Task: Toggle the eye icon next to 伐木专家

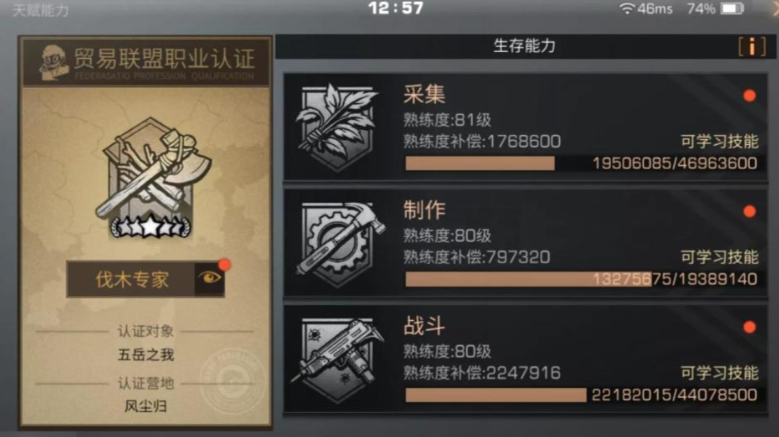Action: pyautogui.click(x=210, y=279)
